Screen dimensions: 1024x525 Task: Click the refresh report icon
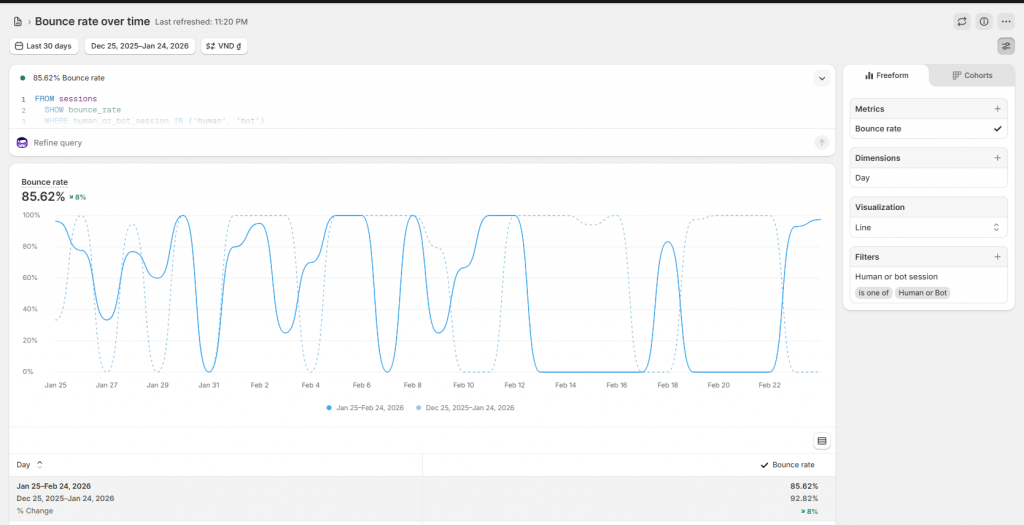[961, 22]
